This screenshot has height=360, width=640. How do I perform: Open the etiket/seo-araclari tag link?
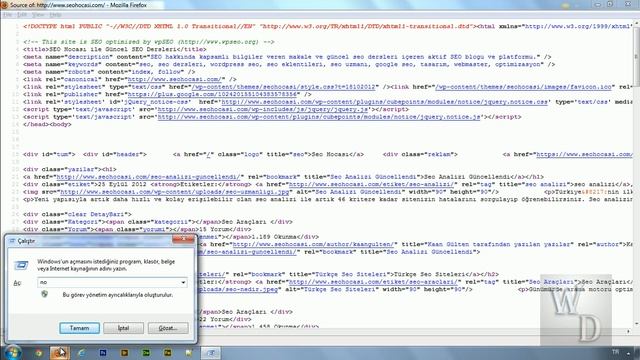[x=373, y=282]
